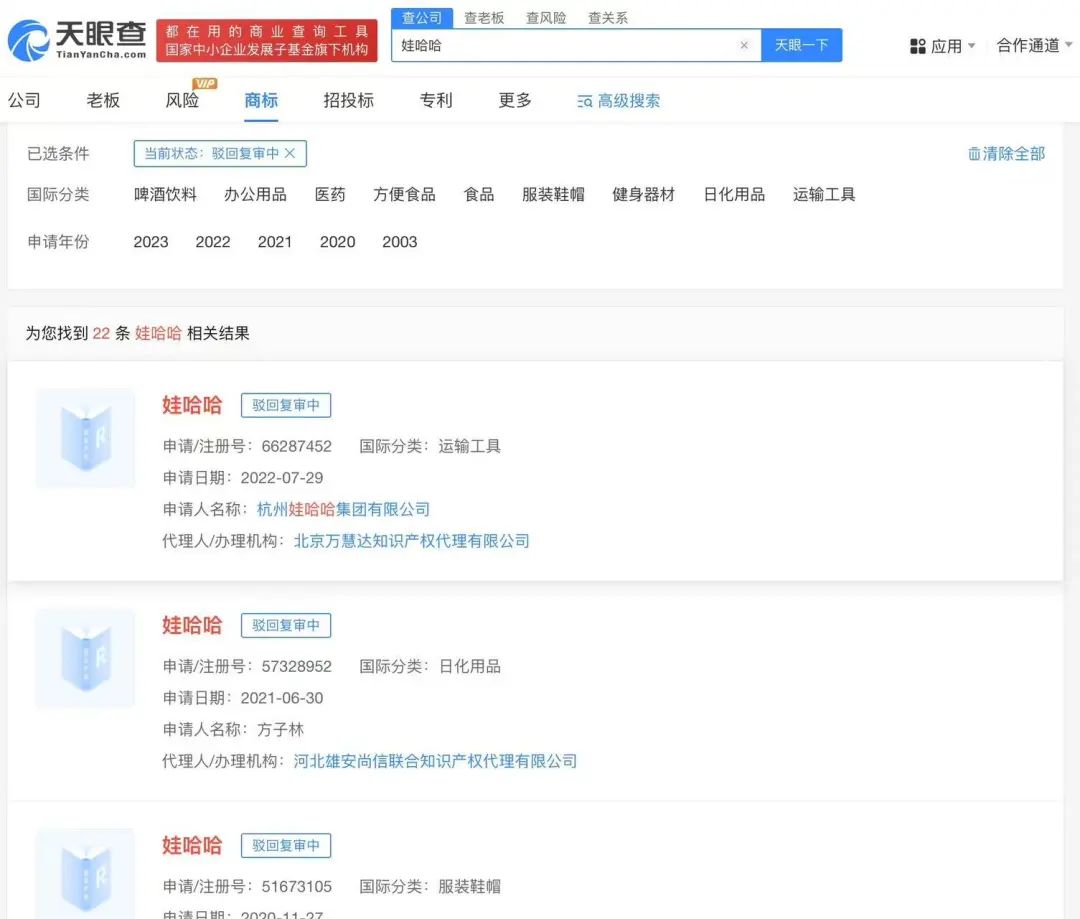Switch to the 老板 category tab
Screen dimensions: 1080x919
click(x=103, y=101)
